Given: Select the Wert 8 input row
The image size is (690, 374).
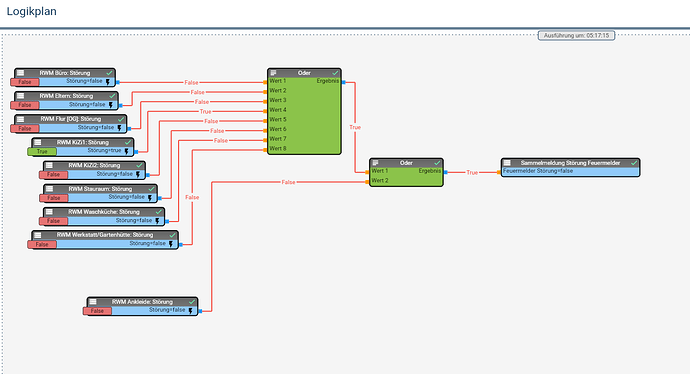Looking at the screenshot, I should [x=278, y=149].
